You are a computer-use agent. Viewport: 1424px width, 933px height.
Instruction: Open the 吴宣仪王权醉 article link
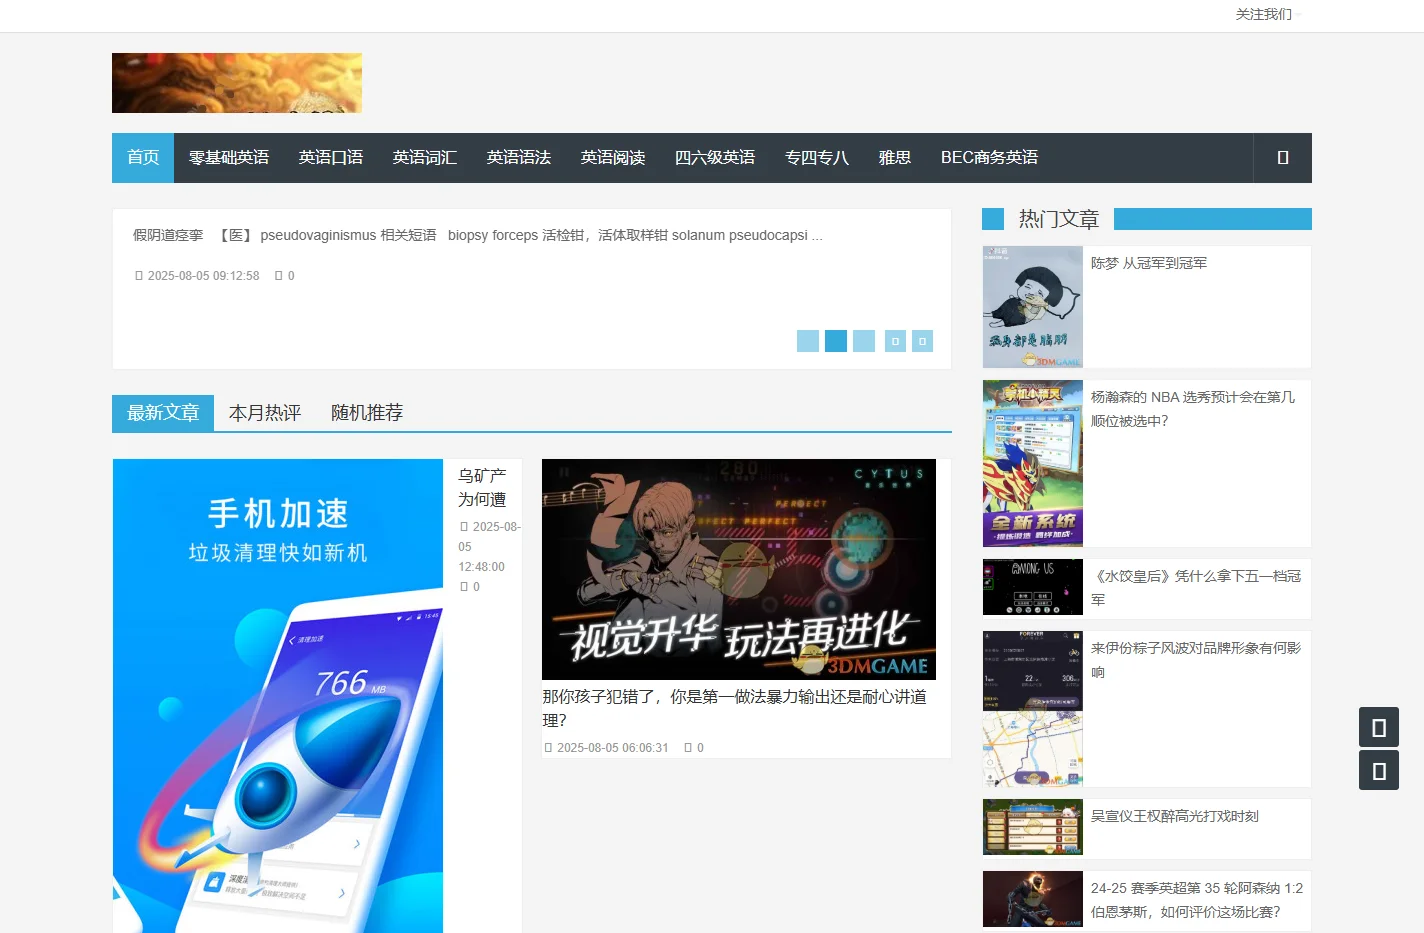(1175, 816)
